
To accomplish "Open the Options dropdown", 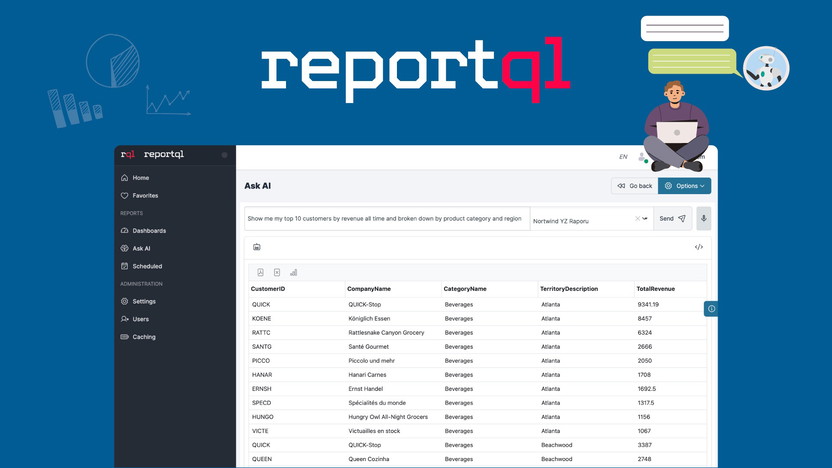I will click(685, 186).
